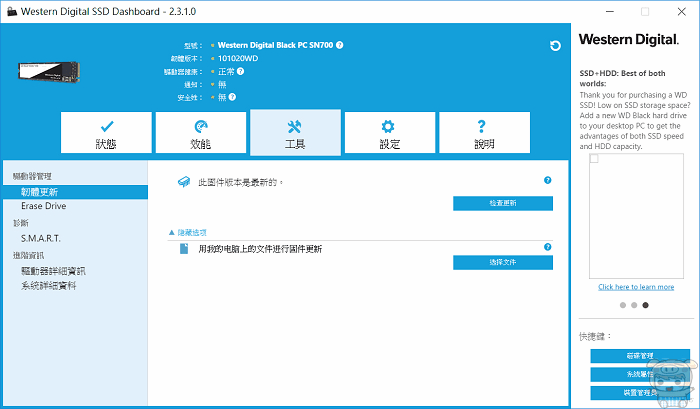Select the third carousel dot in promo panel
The height and width of the screenshot is (409, 700).
coord(645,305)
